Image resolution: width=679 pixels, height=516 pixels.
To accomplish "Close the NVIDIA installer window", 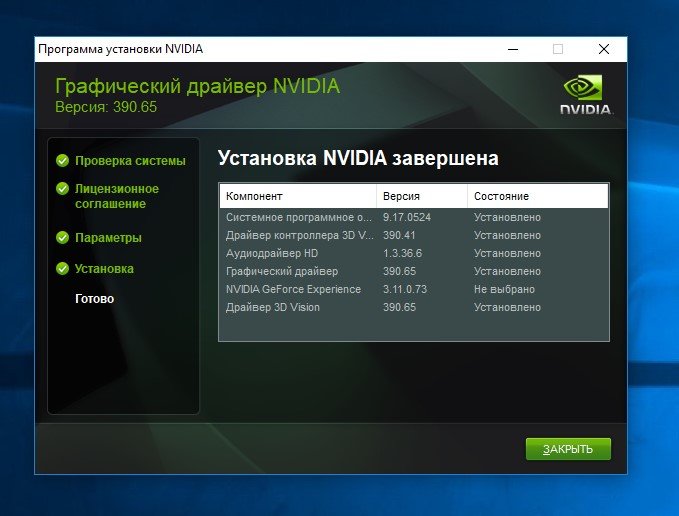I will (x=604, y=49).
